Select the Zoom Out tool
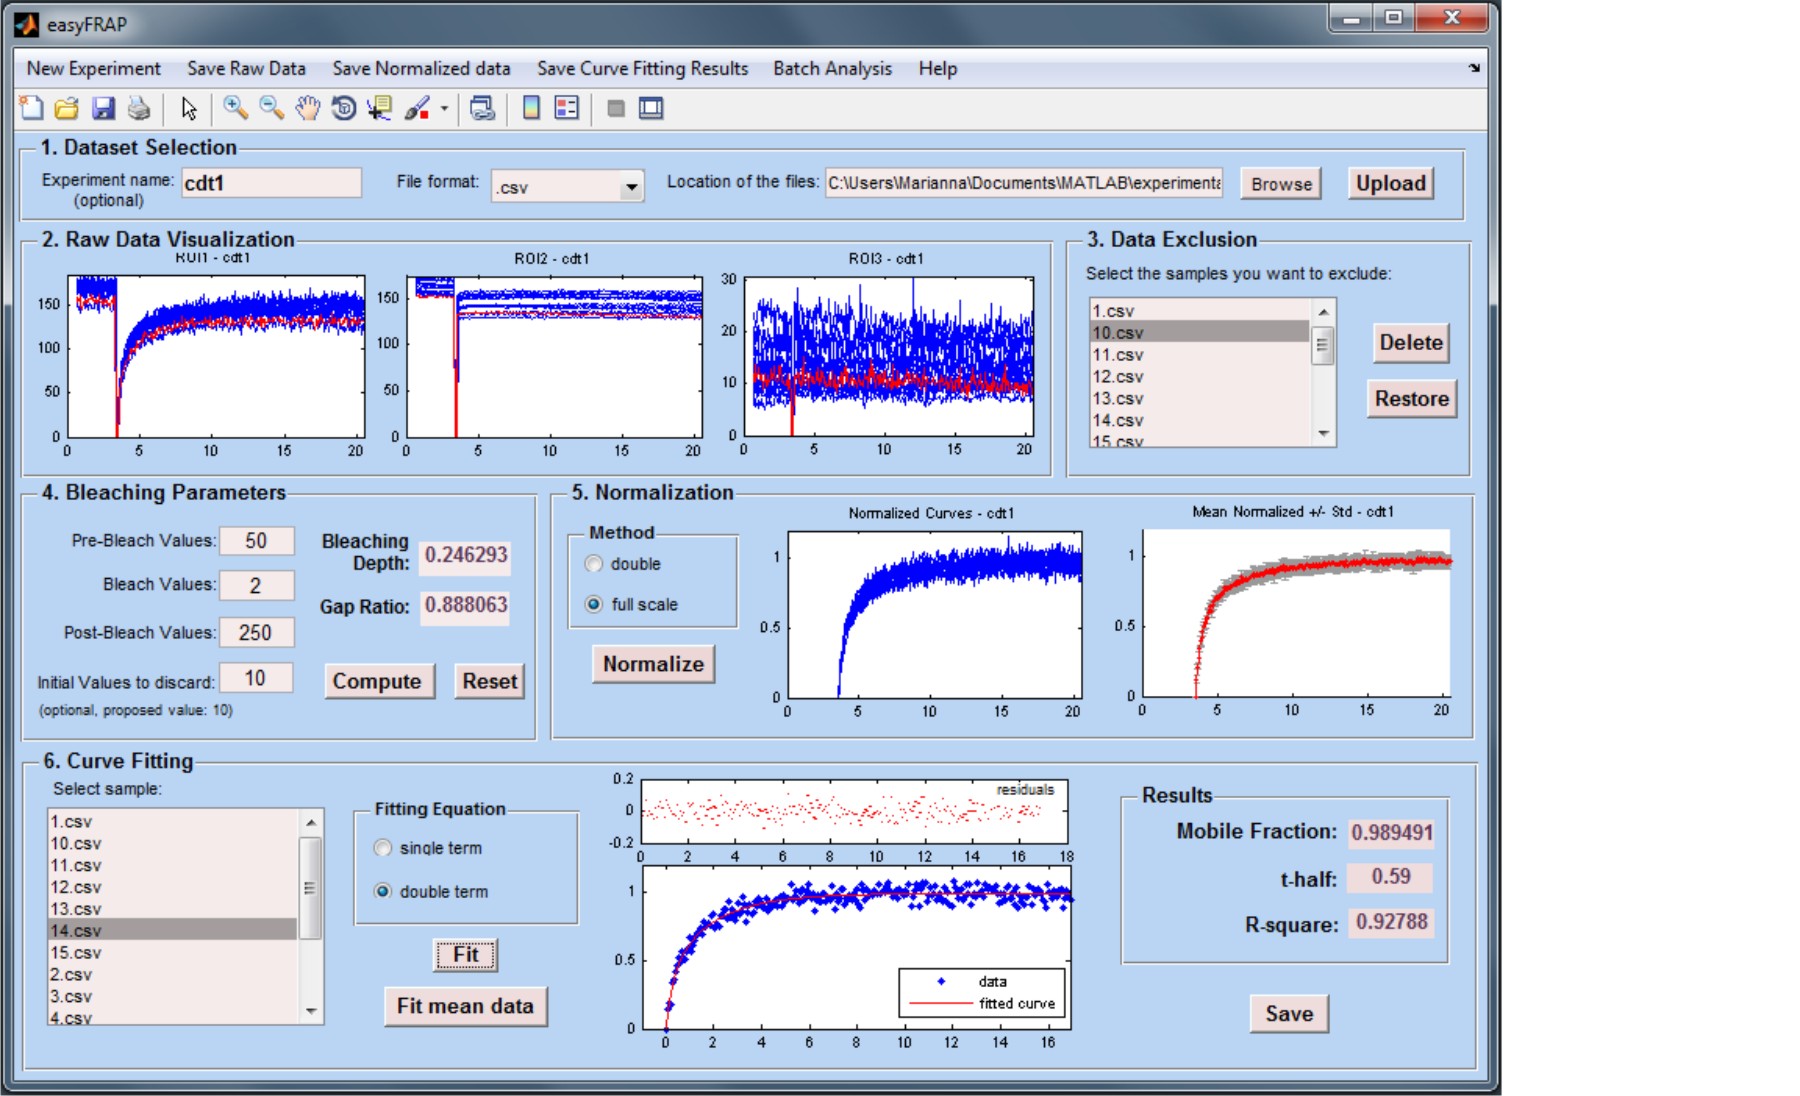Viewport: 1800px width, 1096px height. [x=271, y=108]
